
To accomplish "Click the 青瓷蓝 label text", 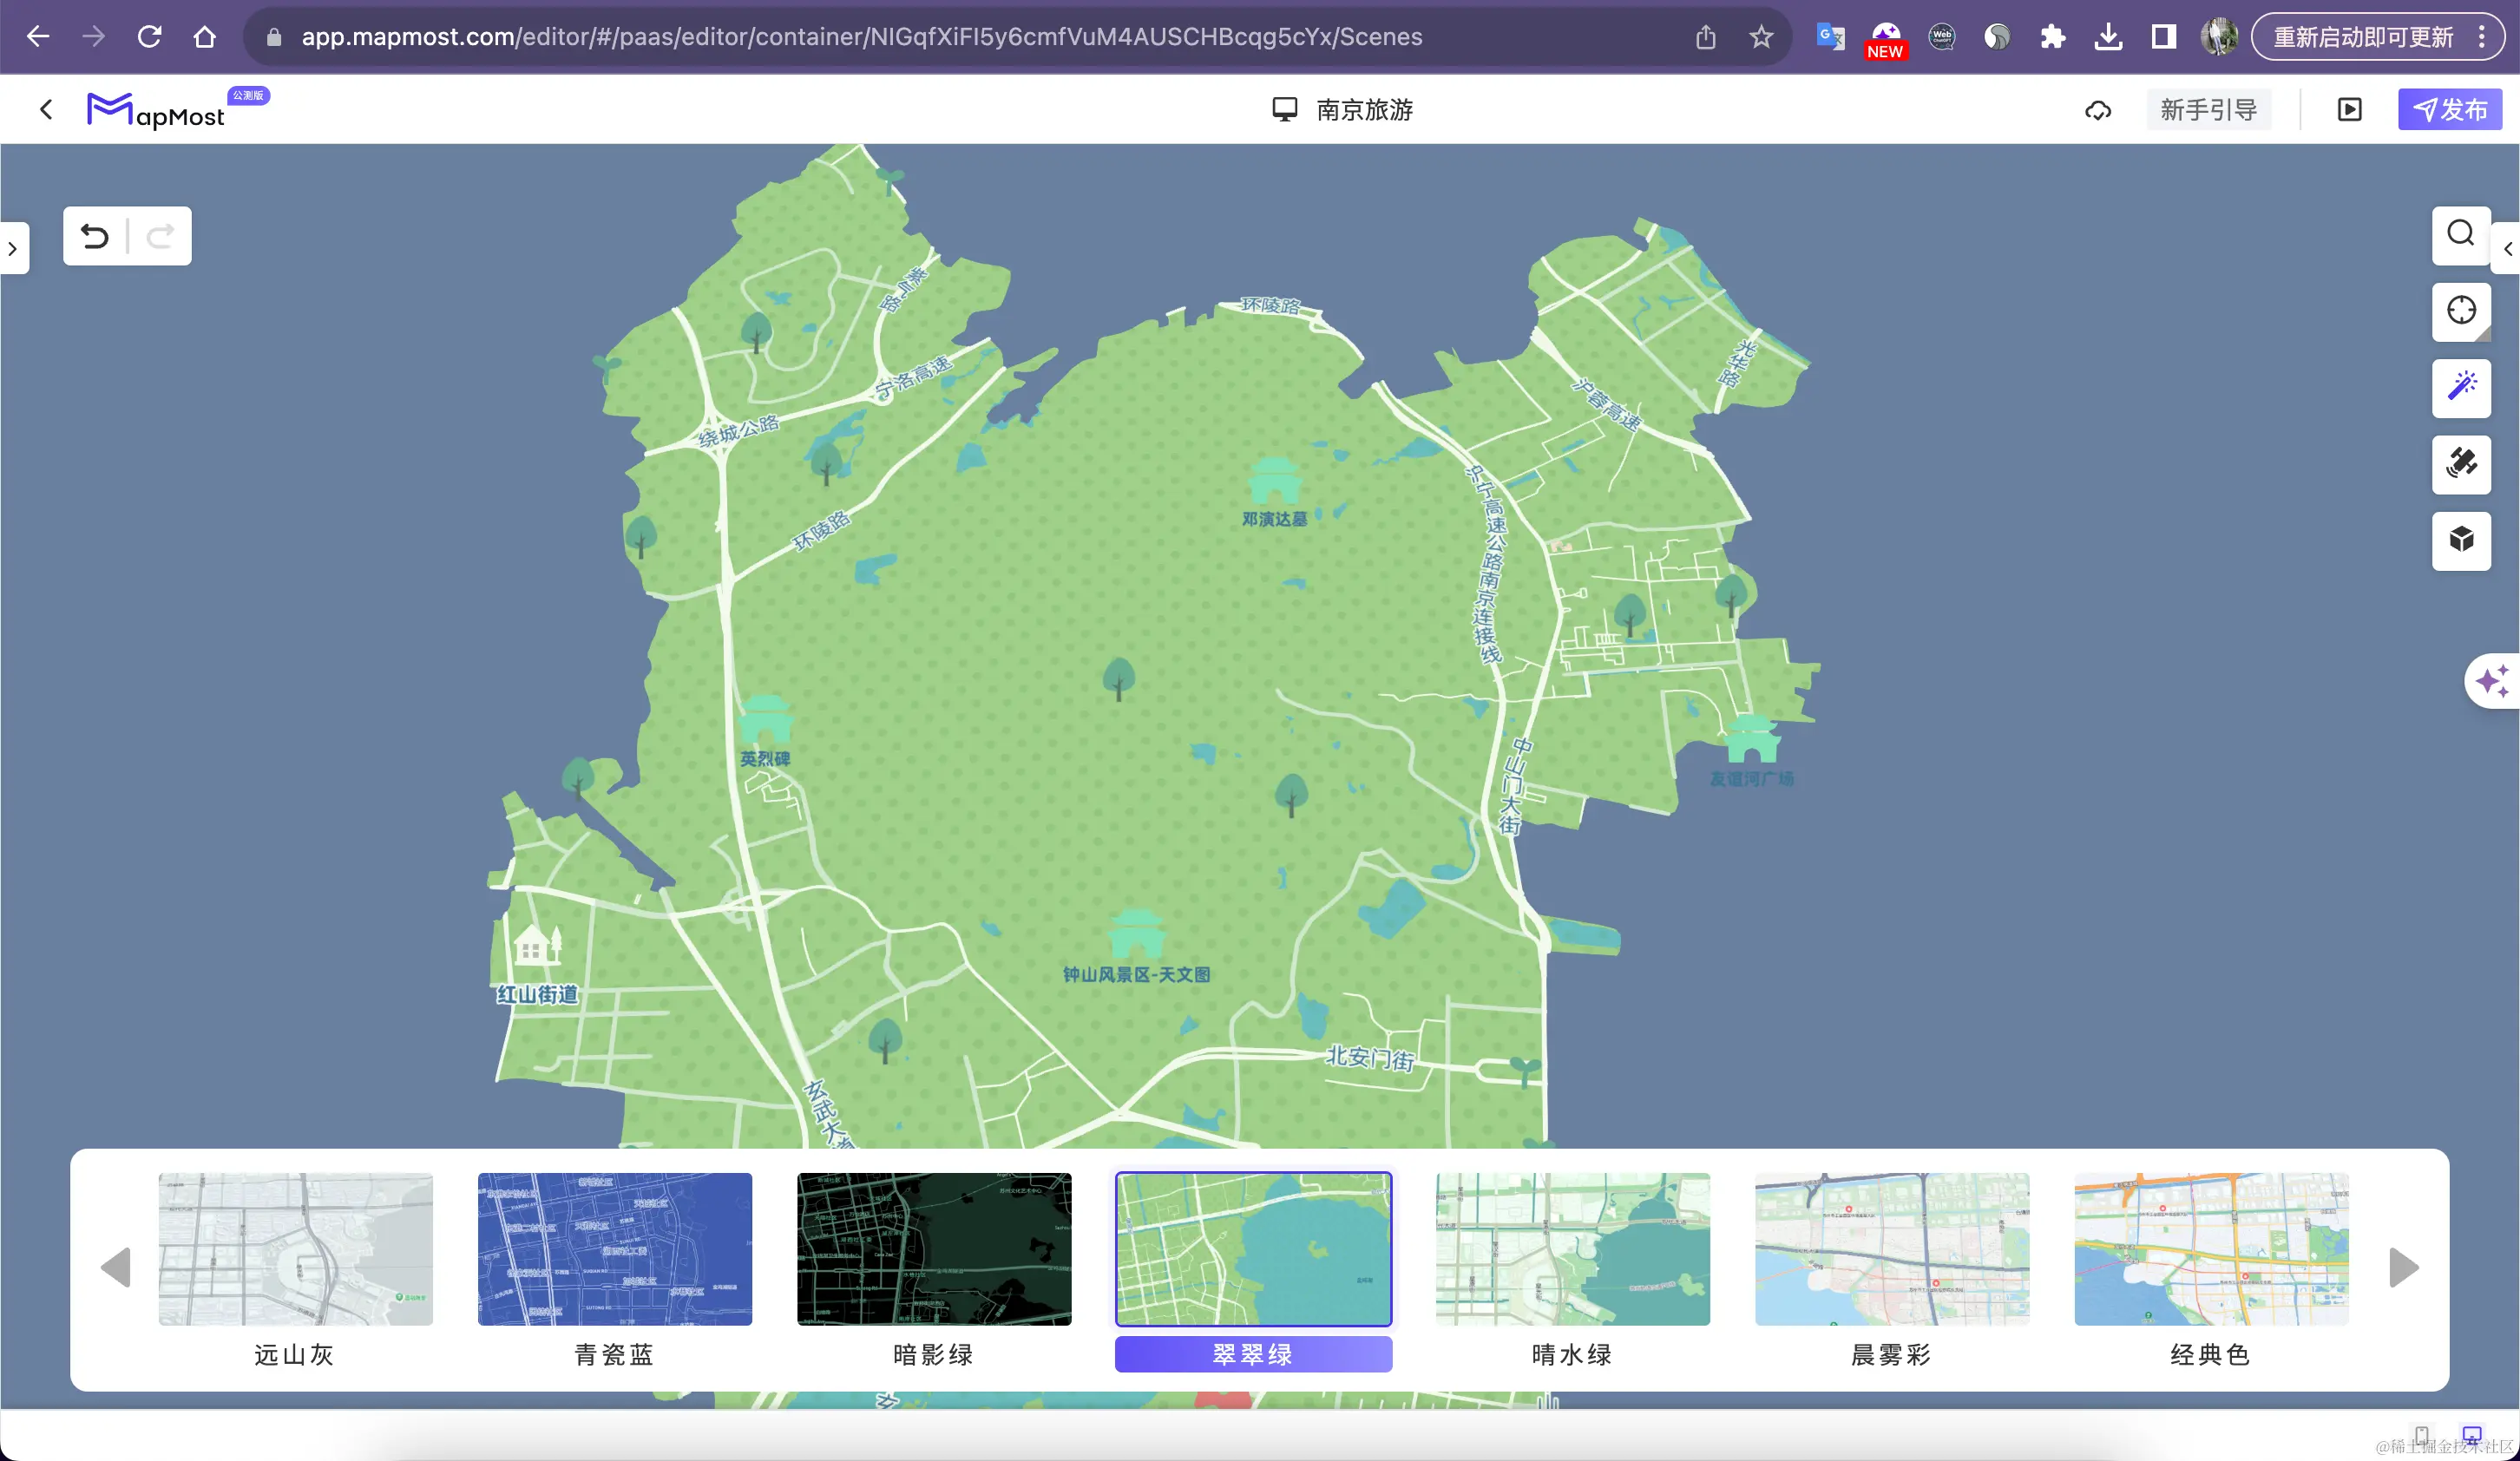I will [614, 1355].
